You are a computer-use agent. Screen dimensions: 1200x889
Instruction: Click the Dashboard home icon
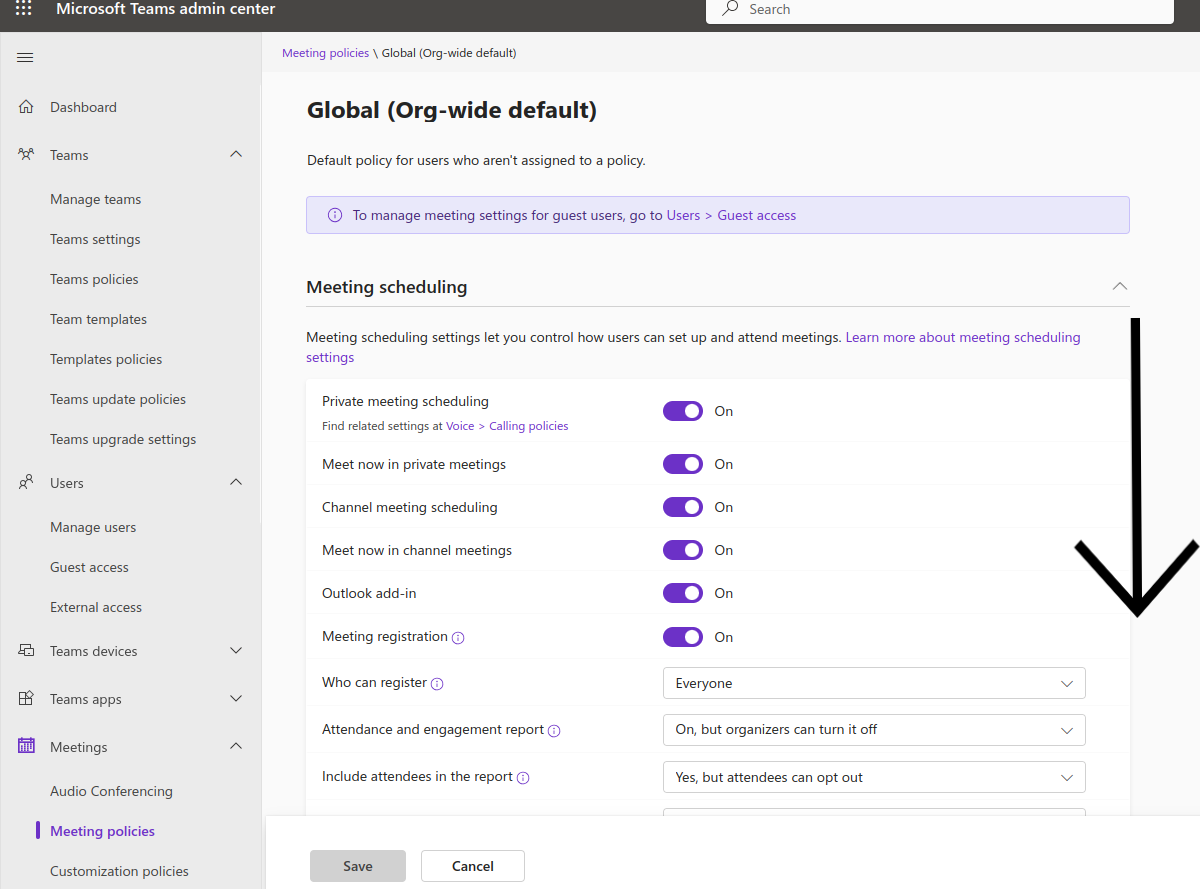coord(26,107)
